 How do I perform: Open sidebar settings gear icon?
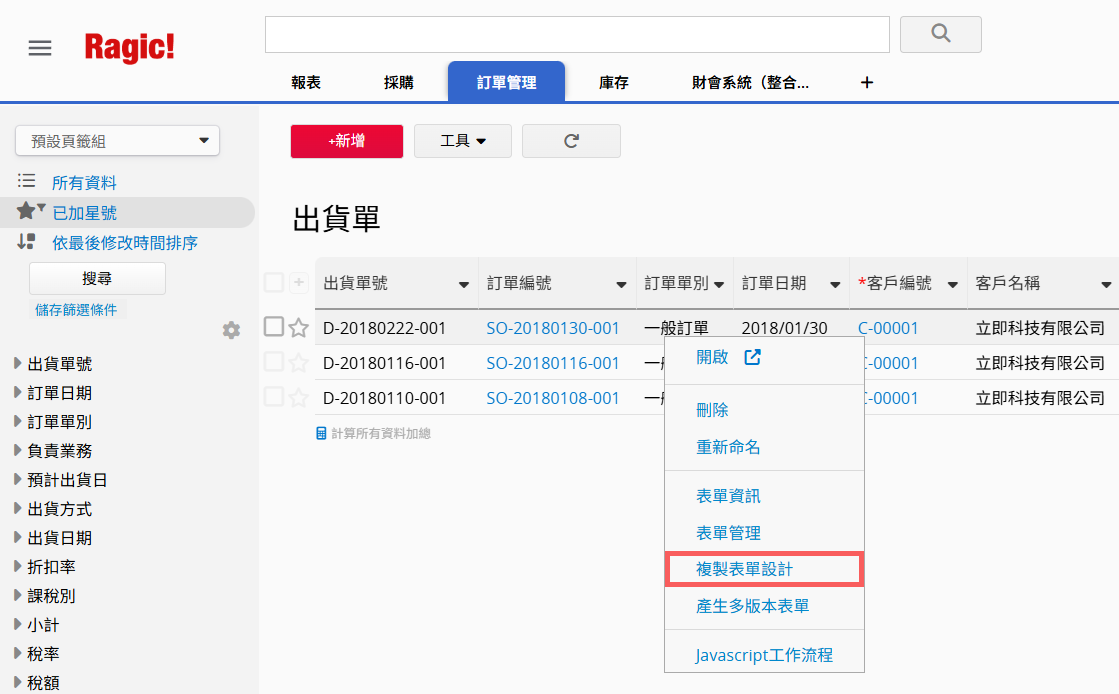click(231, 330)
